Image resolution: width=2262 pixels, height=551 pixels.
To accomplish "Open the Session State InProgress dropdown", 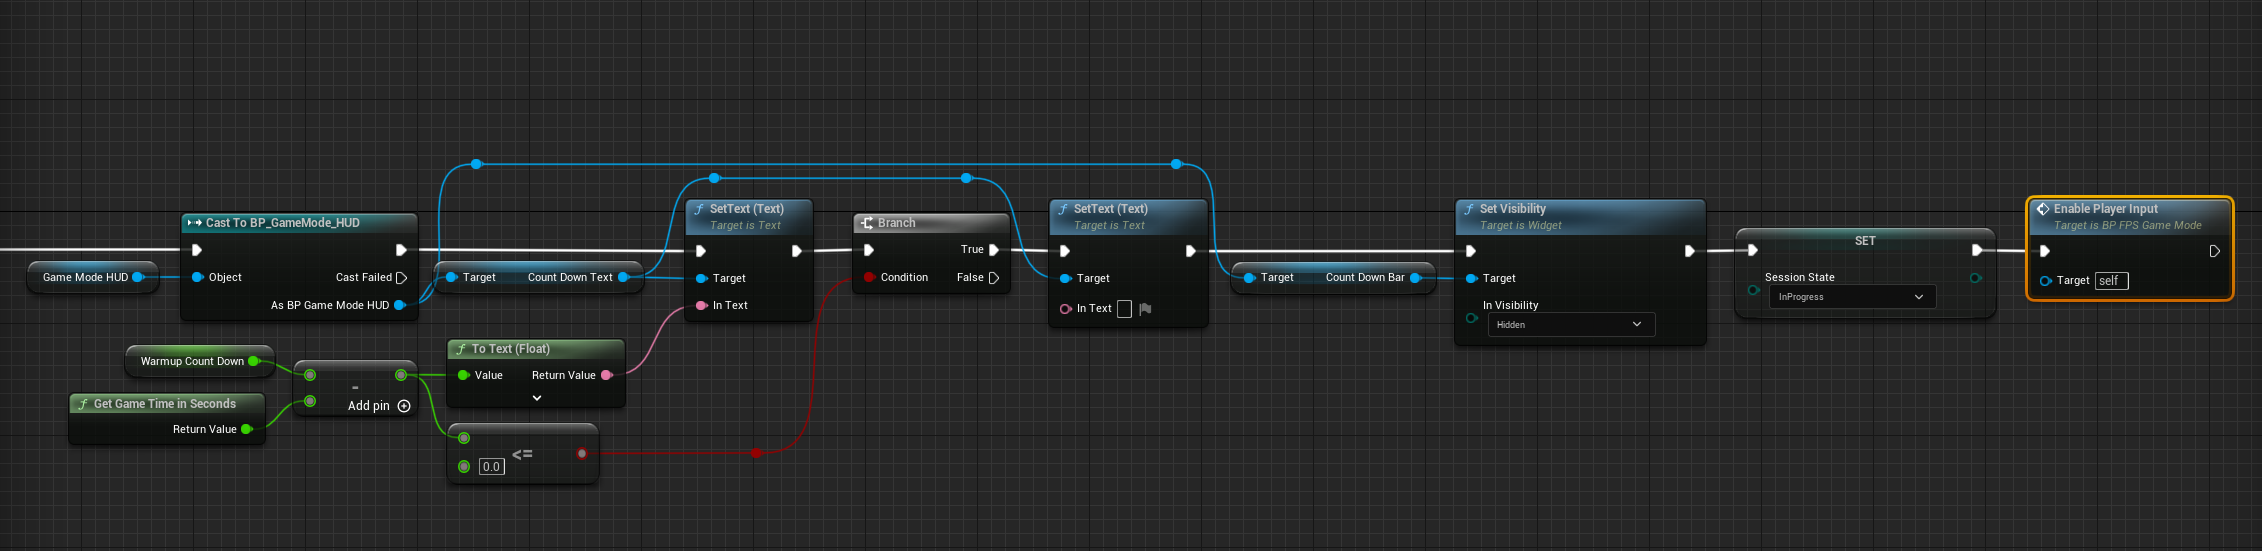I will click(x=1852, y=297).
